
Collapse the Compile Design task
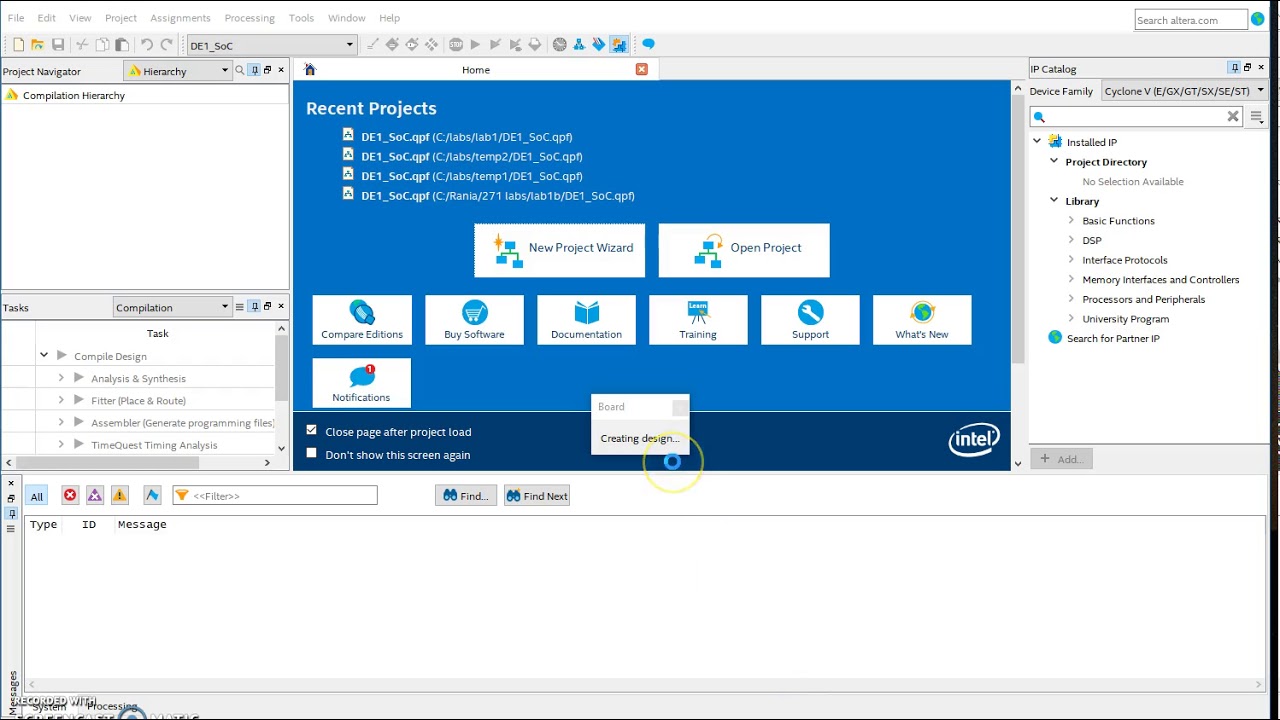click(44, 355)
